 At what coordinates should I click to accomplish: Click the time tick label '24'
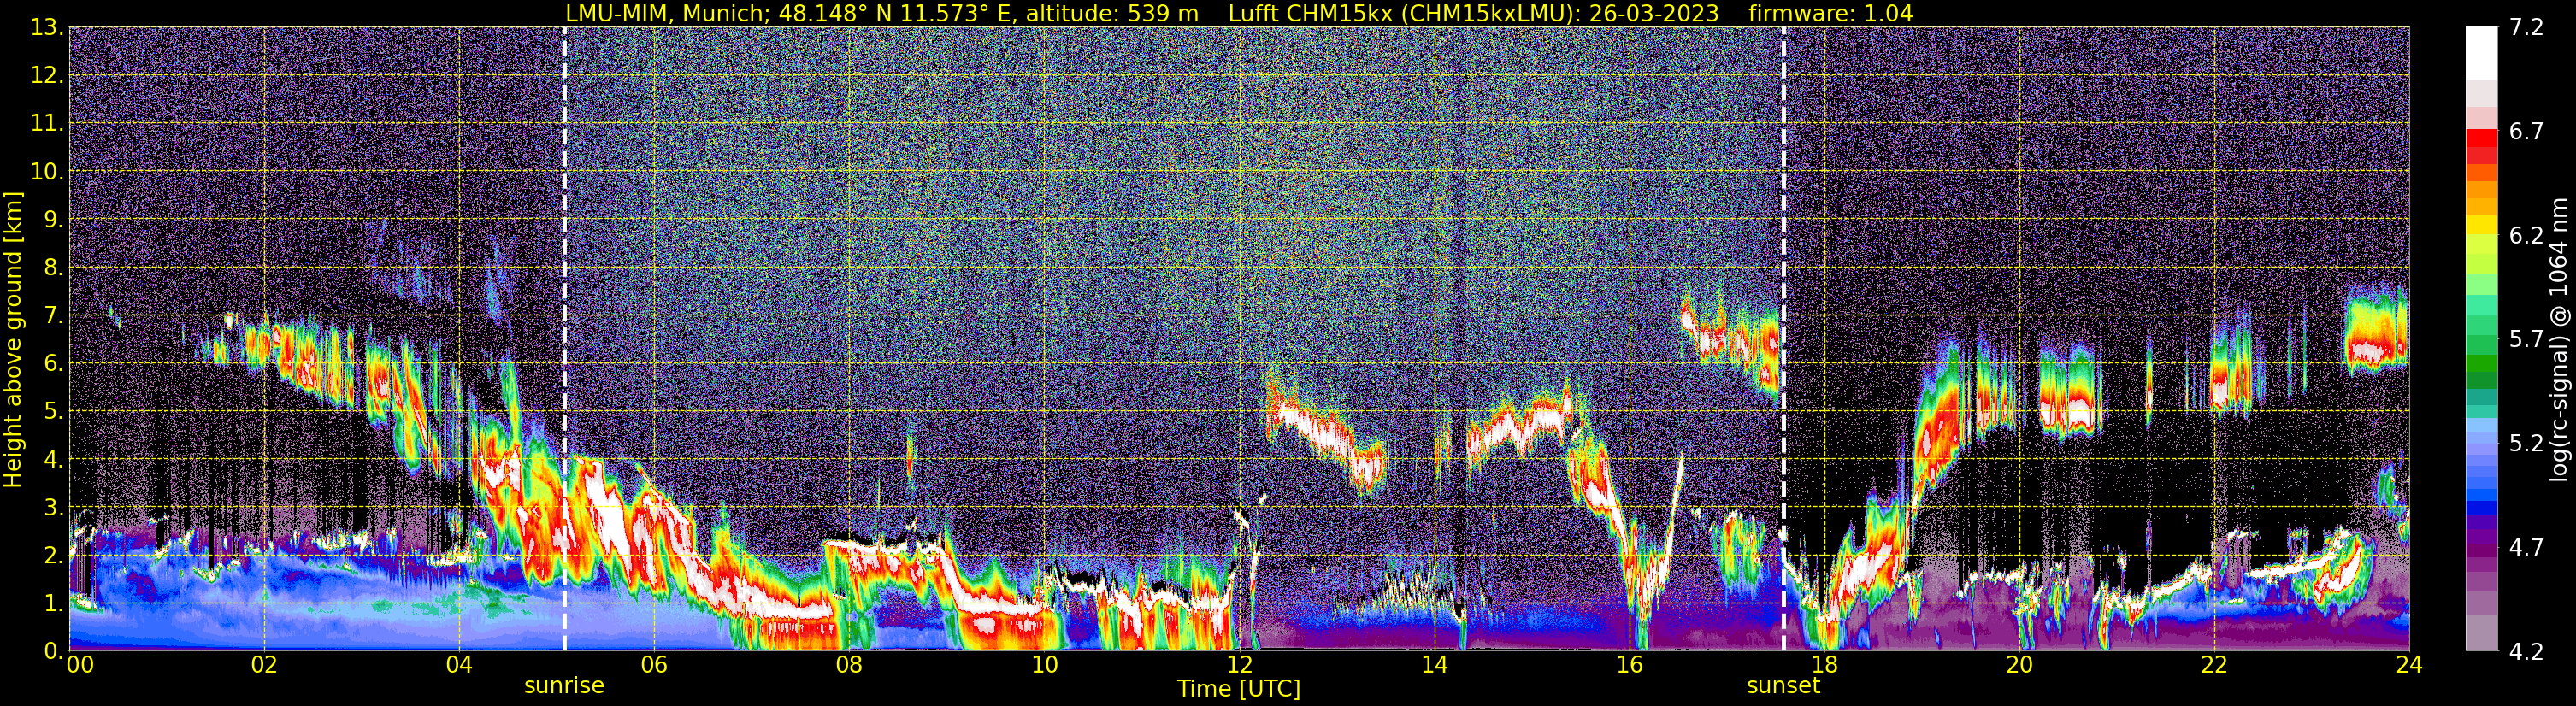point(2408,666)
